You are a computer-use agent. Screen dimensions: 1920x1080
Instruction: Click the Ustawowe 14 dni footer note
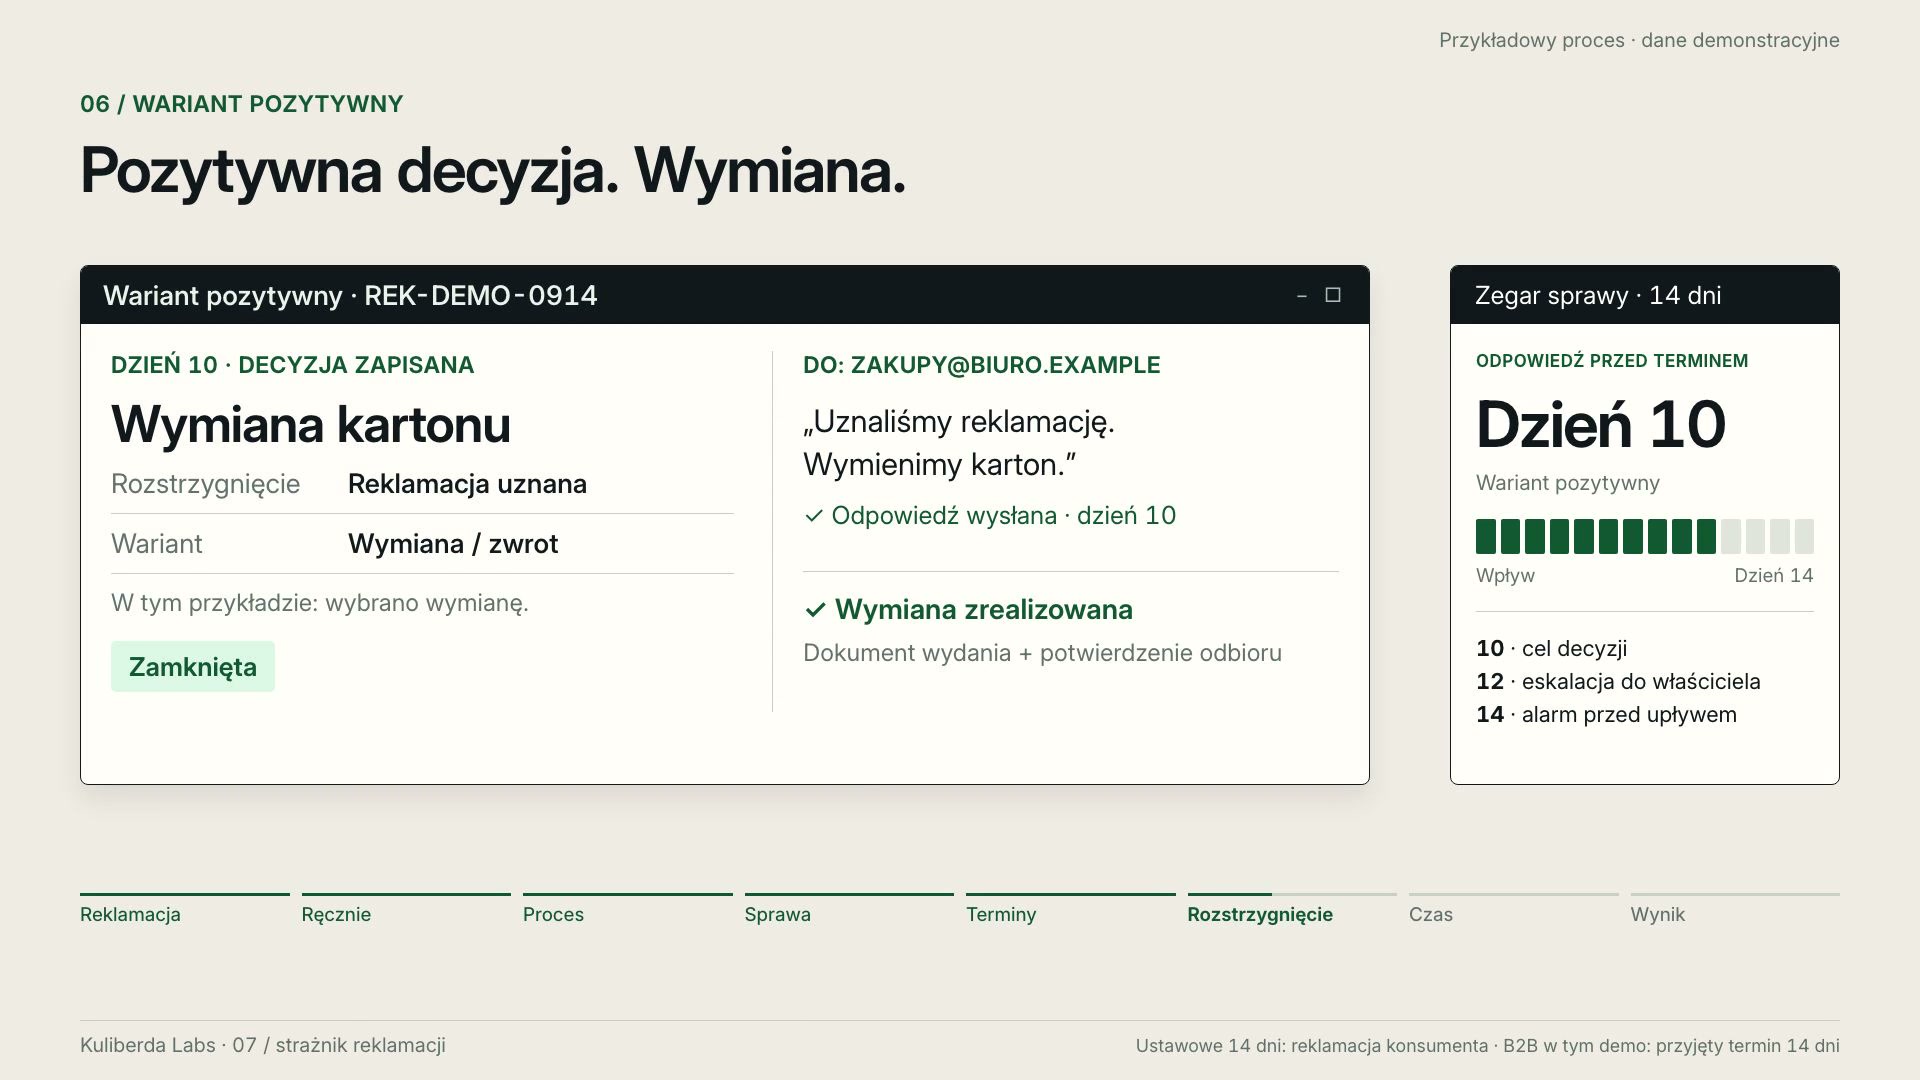coord(1487,1046)
